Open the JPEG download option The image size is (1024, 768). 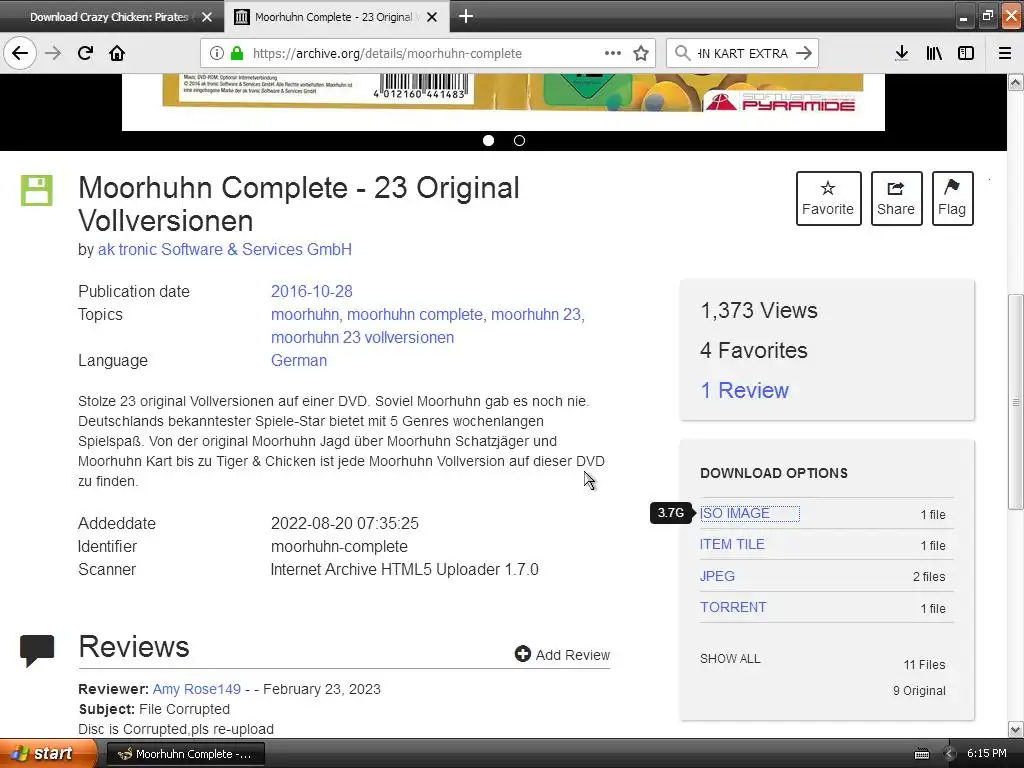point(717,576)
